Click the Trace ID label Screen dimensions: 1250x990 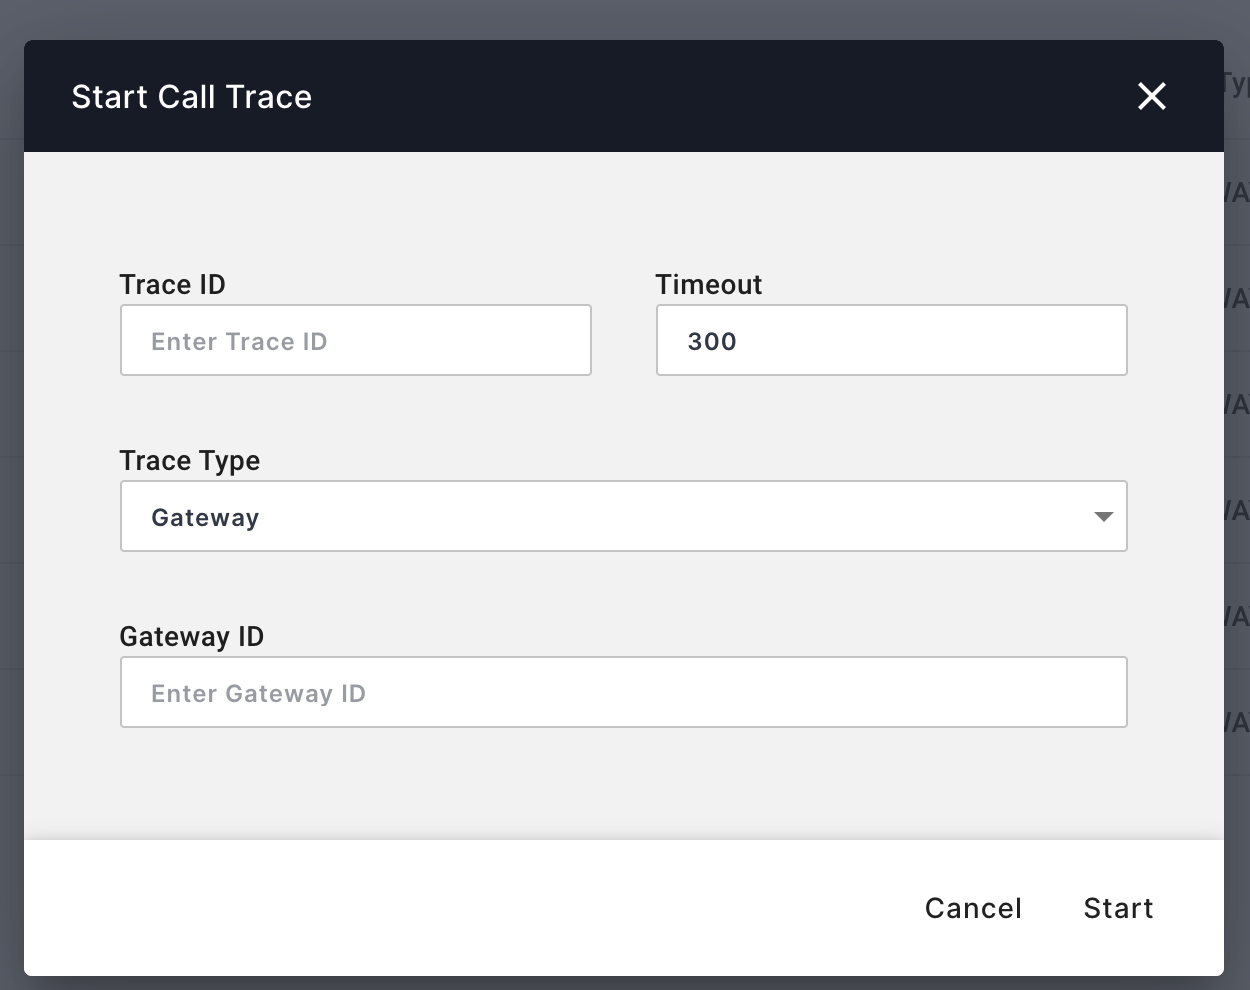[172, 284]
